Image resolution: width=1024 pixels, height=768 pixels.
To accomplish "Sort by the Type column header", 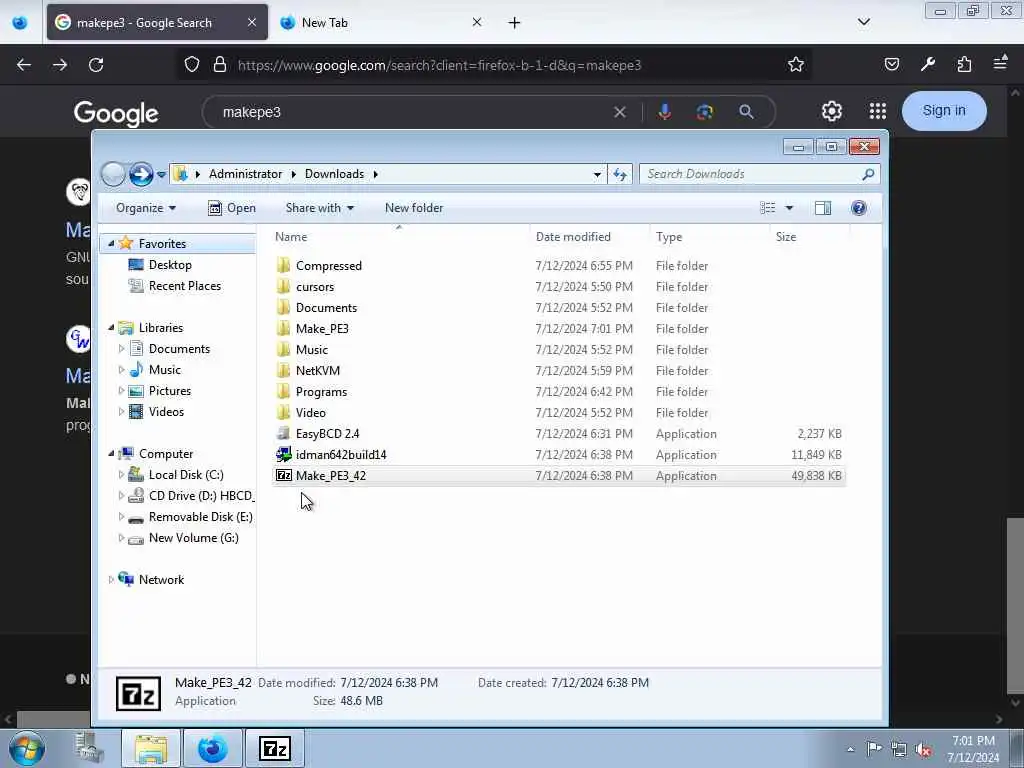I will point(710,237).
